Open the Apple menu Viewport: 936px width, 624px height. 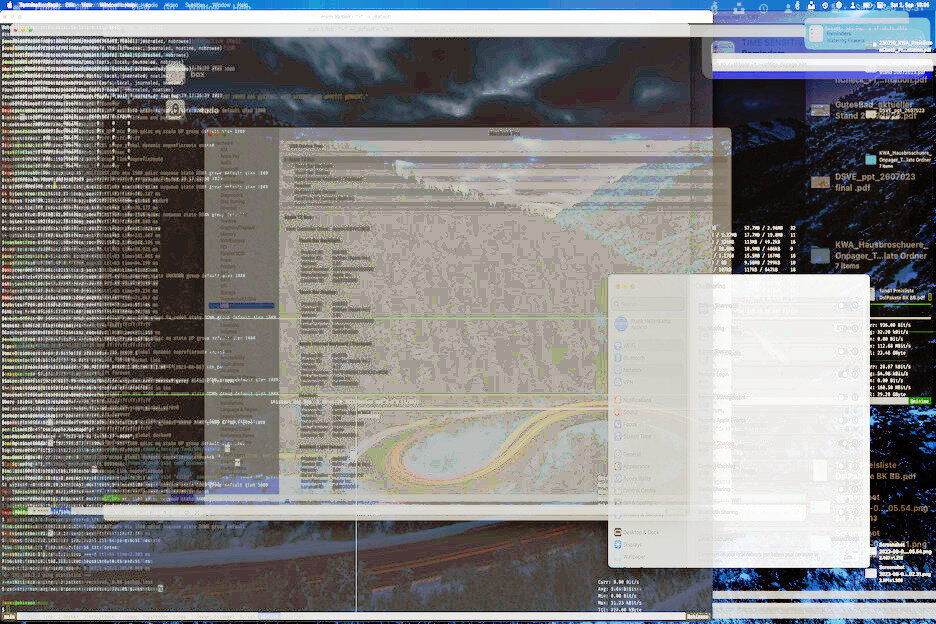(x=8, y=5)
